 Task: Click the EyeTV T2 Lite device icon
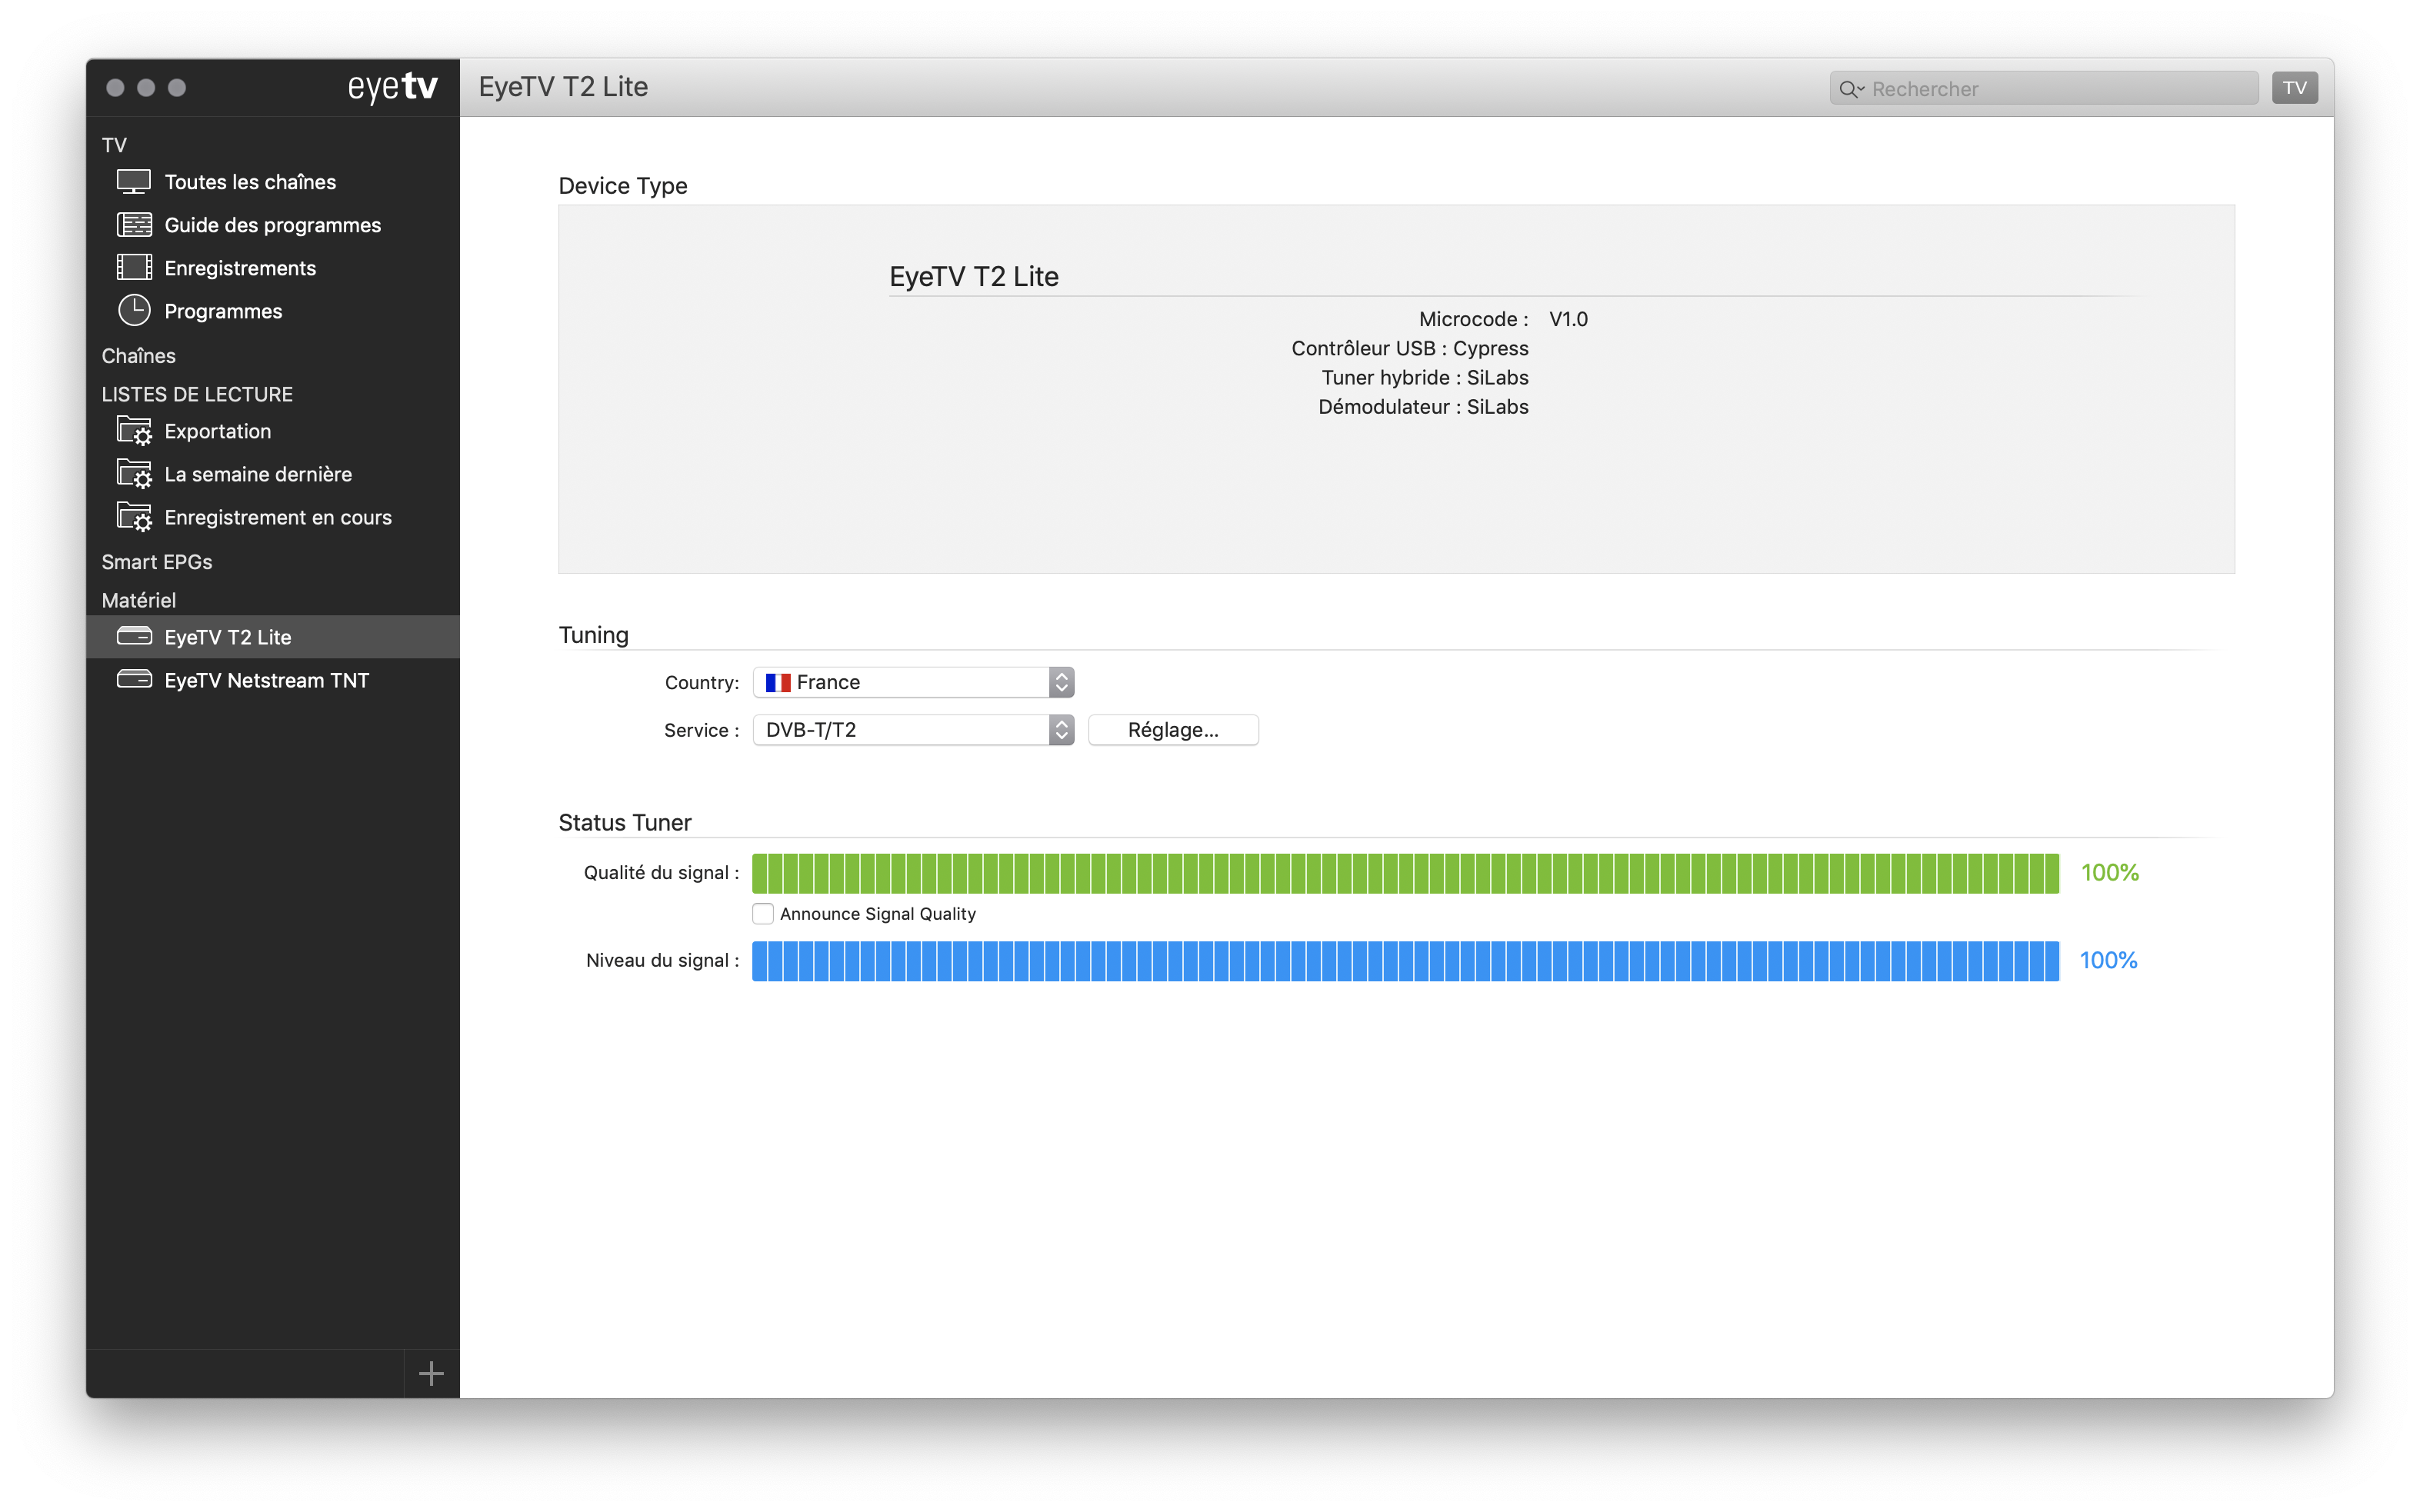point(134,637)
